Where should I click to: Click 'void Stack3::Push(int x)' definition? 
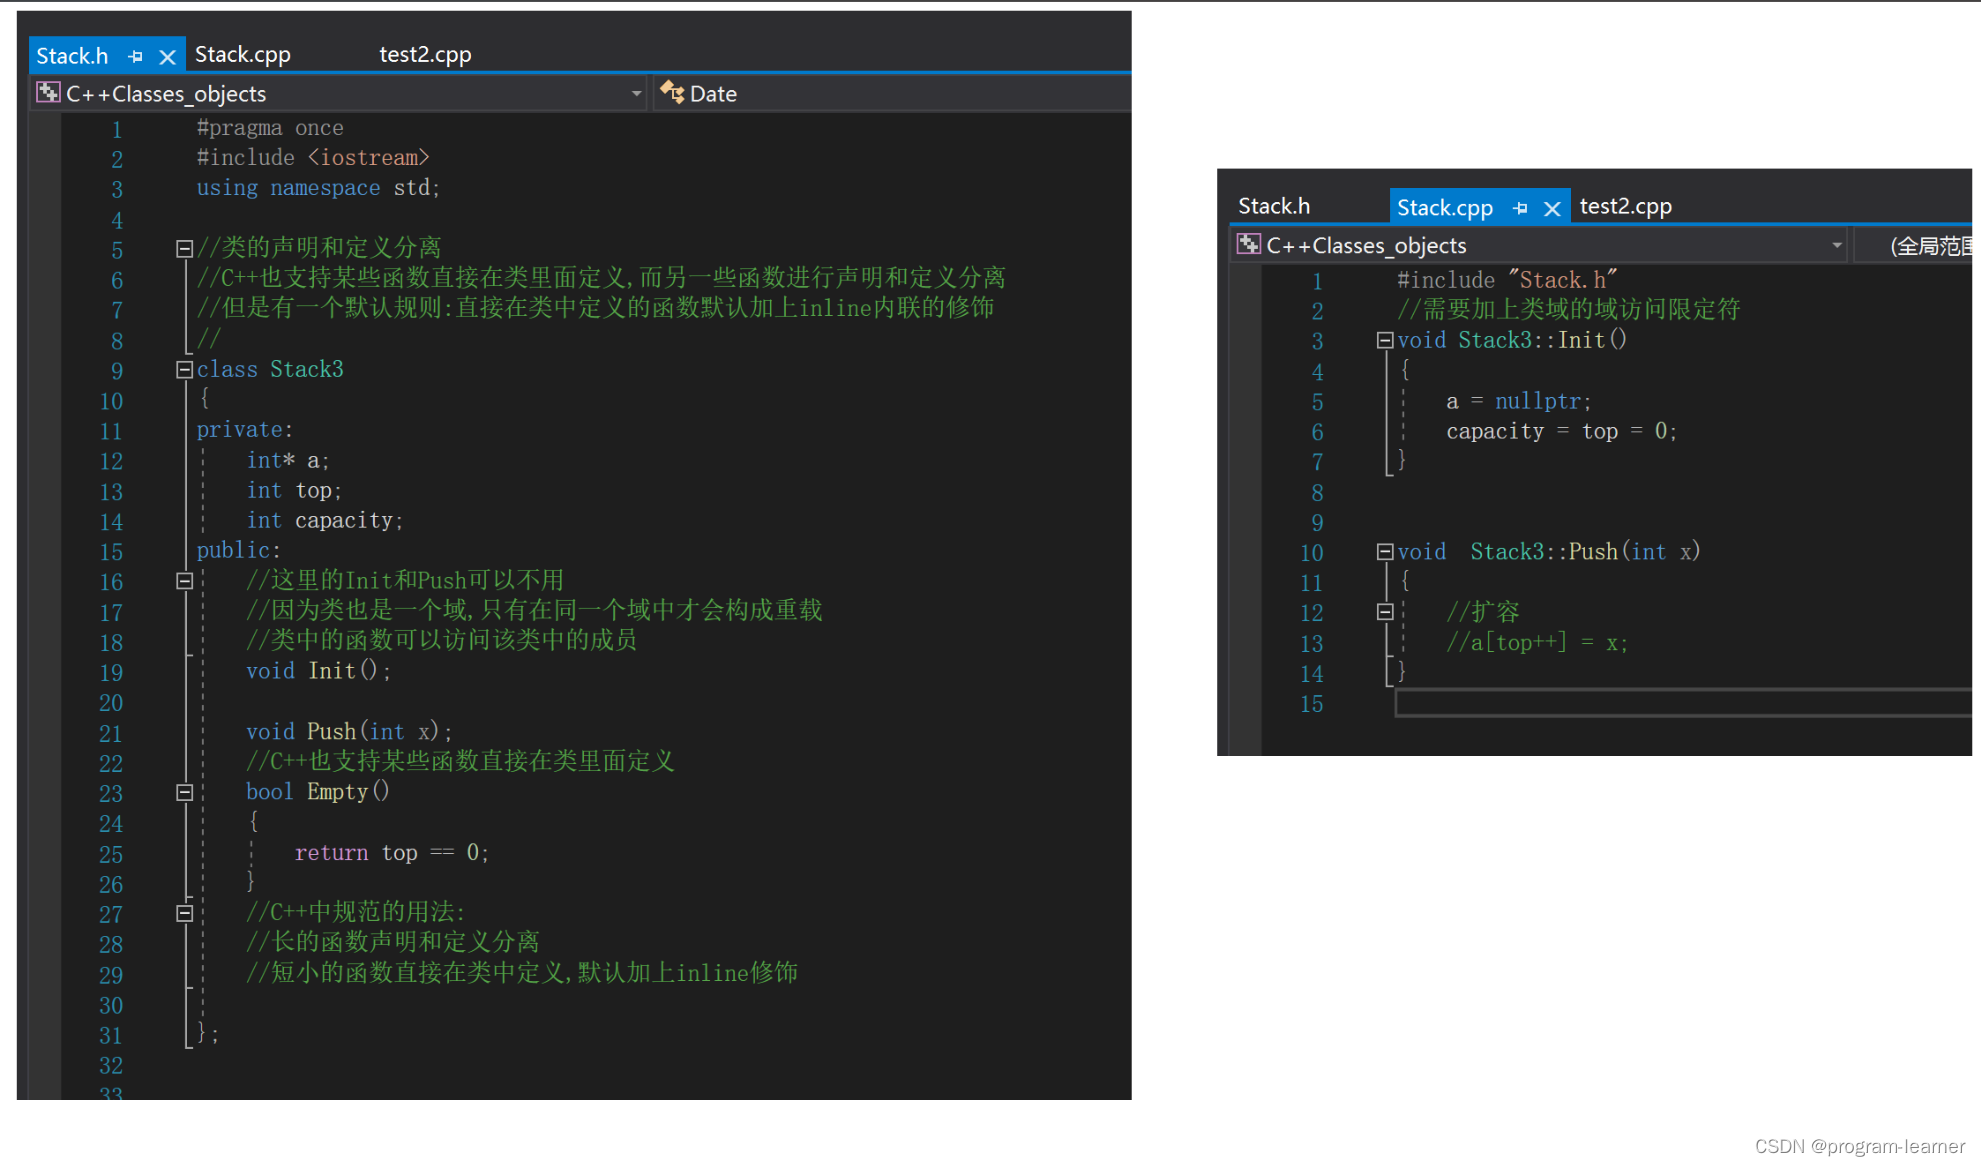[x=1549, y=552]
